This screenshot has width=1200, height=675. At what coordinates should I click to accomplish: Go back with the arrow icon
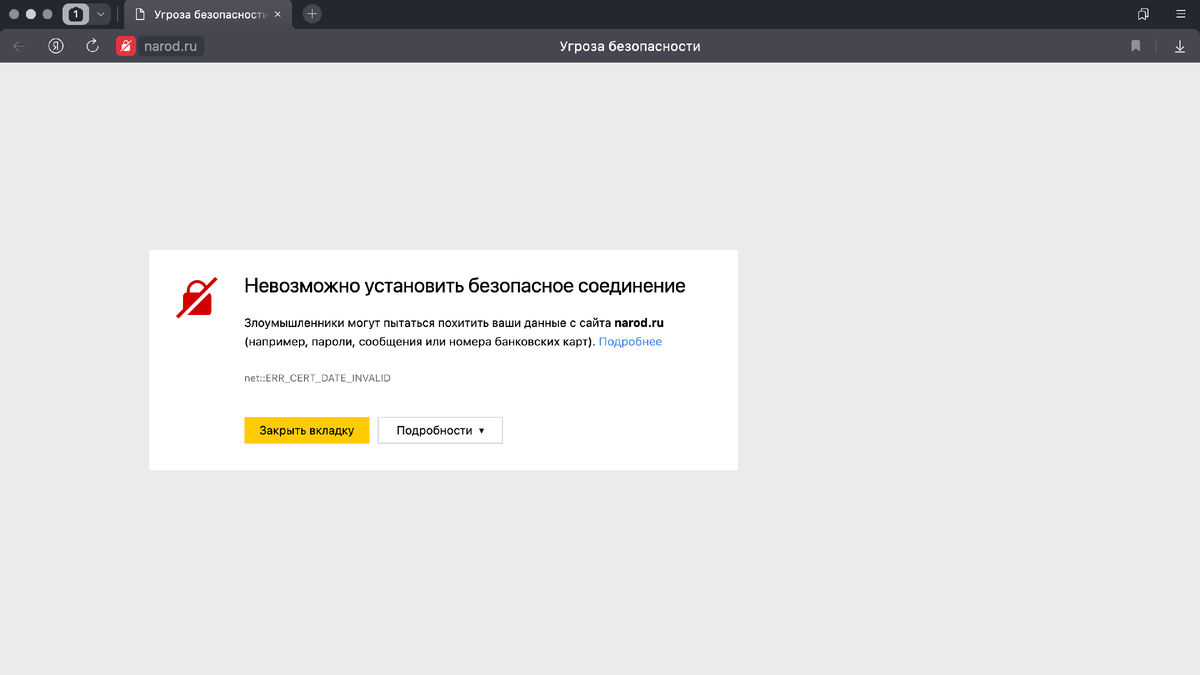tap(19, 46)
